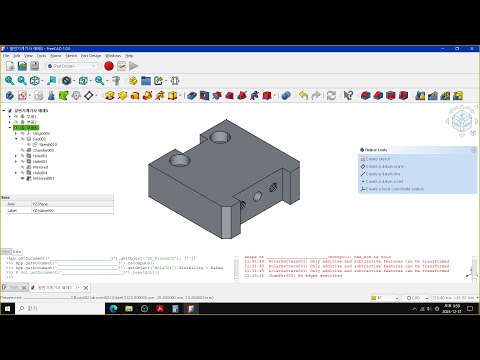Click the Refresh recompute icon
The height and width of the screenshot is (360, 480).
click(331, 96)
